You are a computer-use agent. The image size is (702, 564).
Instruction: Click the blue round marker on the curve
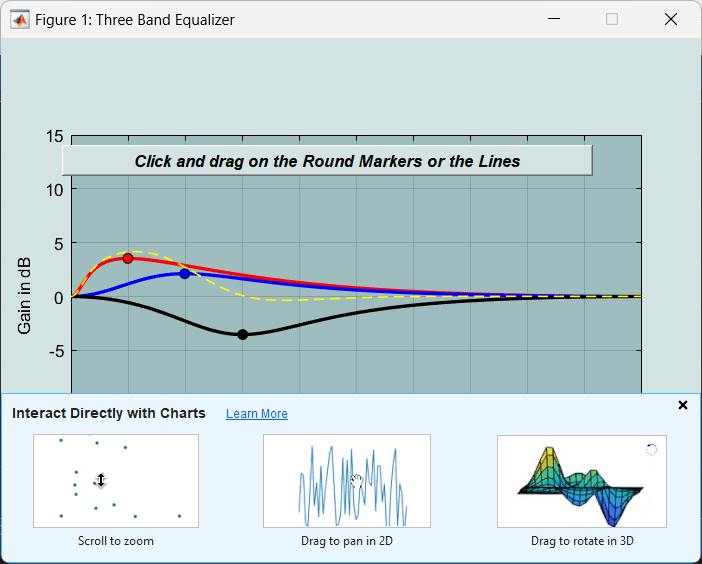(185, 273)
